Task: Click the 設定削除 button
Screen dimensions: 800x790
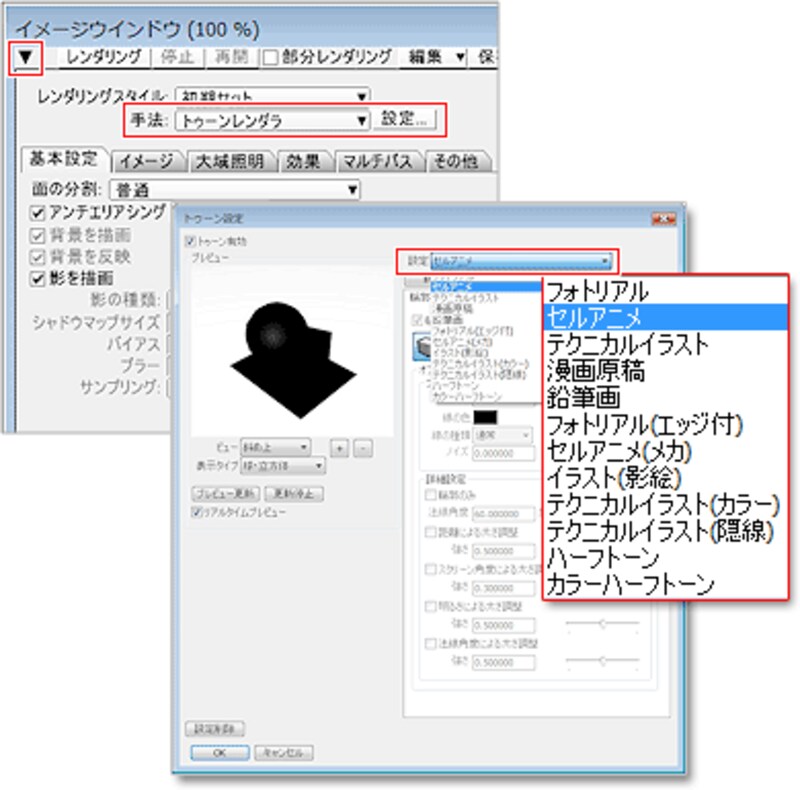Action: tap(215, 729)
